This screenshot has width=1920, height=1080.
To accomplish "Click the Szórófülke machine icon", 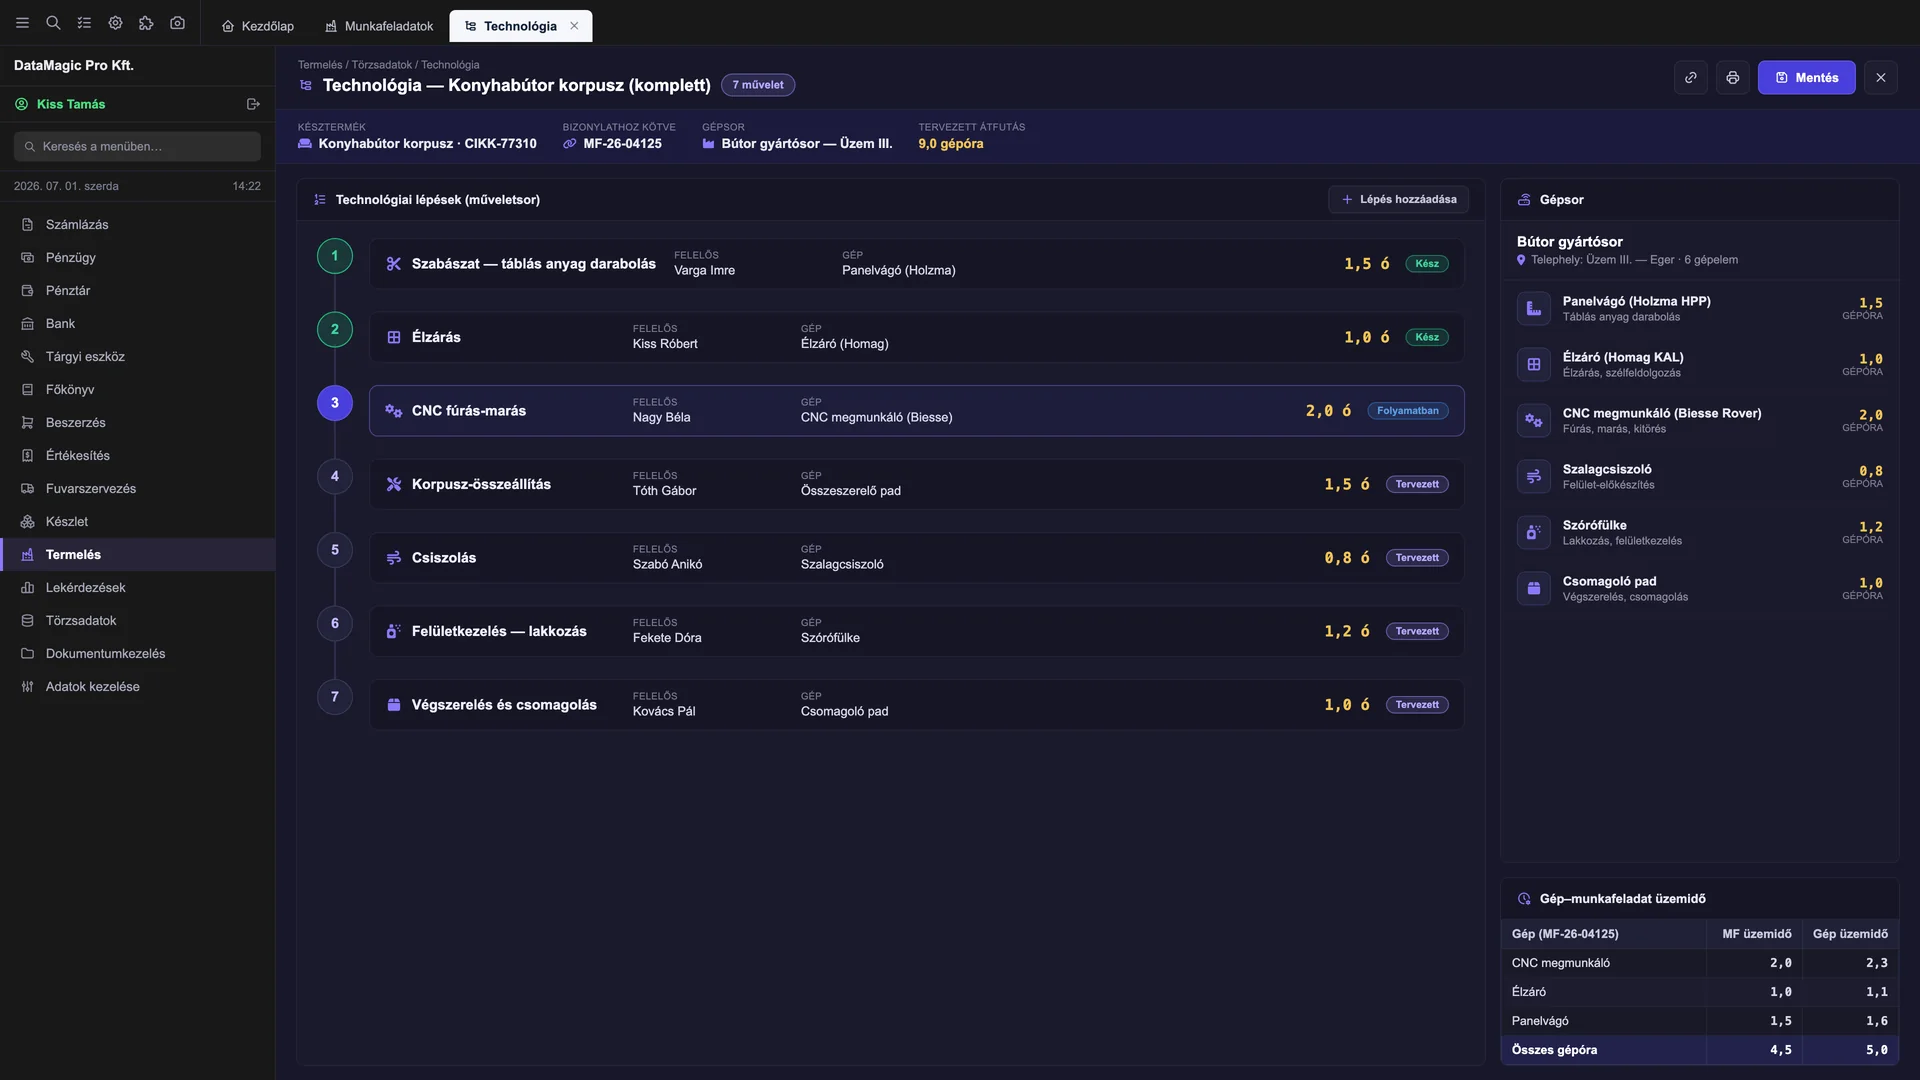I will point(1534,533).
